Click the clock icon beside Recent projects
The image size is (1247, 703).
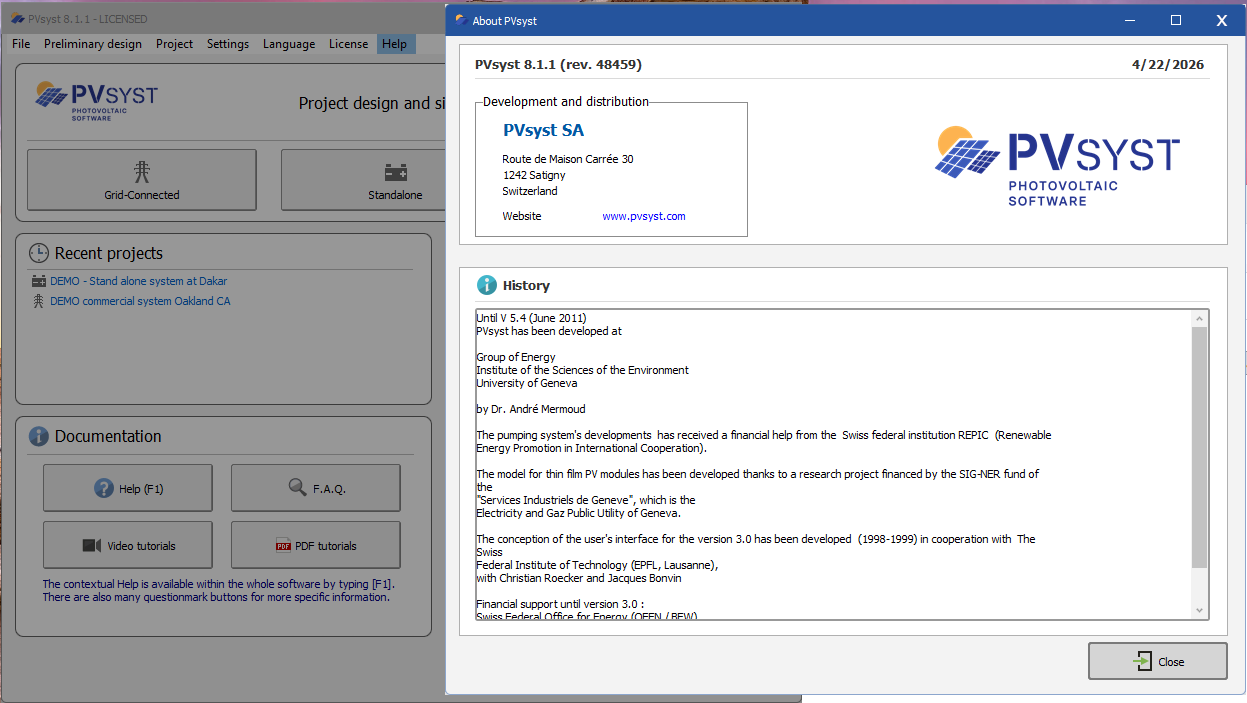click(x=39, y=253)
